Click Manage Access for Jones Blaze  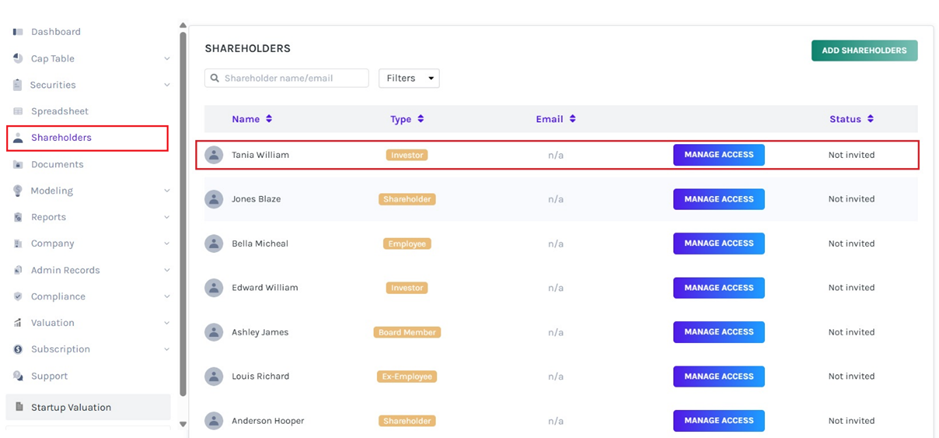(718, 199)
